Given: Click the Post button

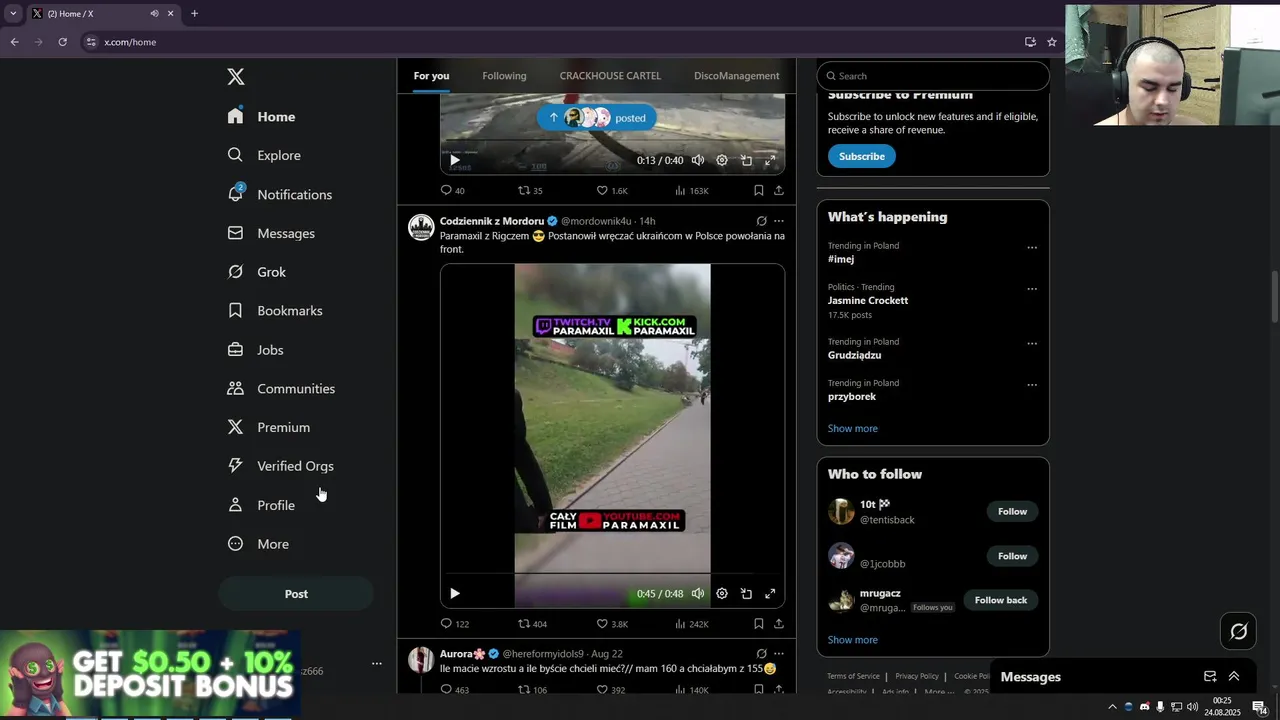Looking at the screenshot, I should tap(296, 594).
